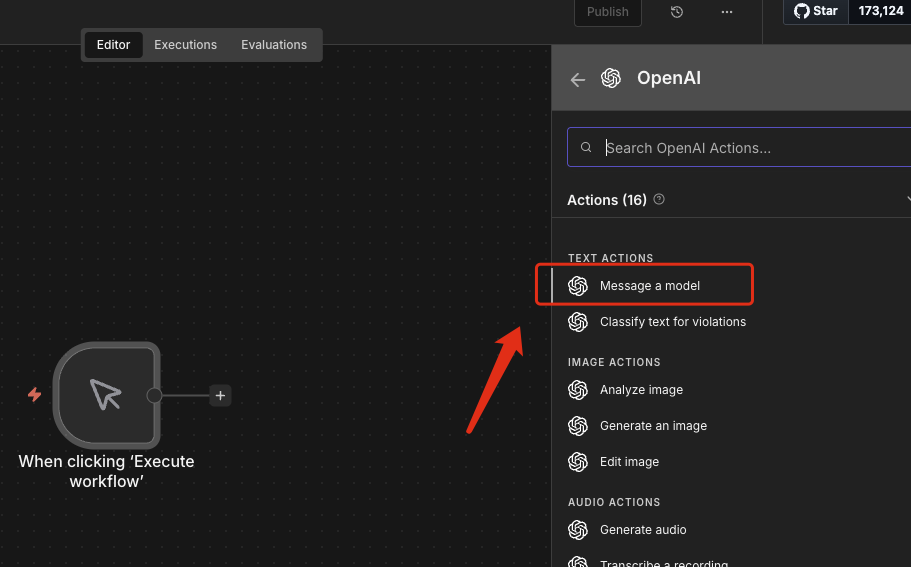Click the magnifier icon in search box
The height and width of the screenshot is (567, 911).
586,148
